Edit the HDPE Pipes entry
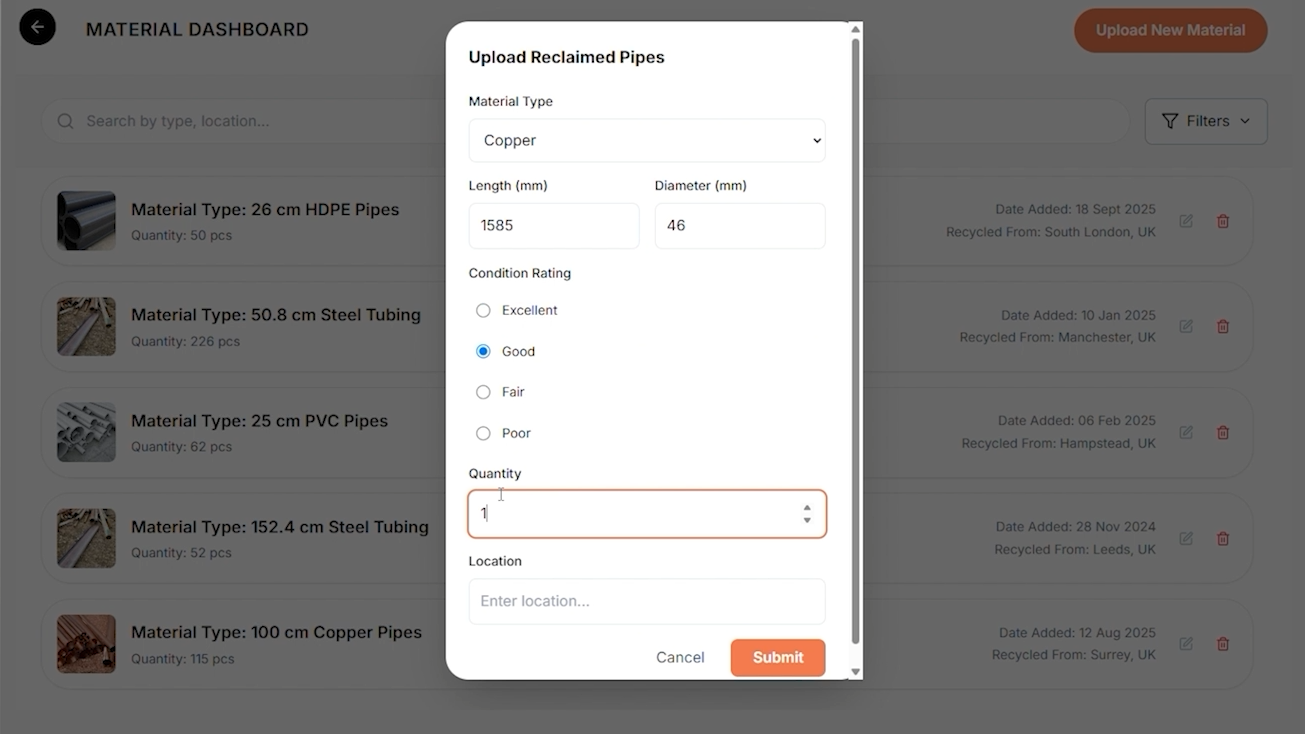The height and width of the screenshot is (734, 1305). pos(1186,221)
